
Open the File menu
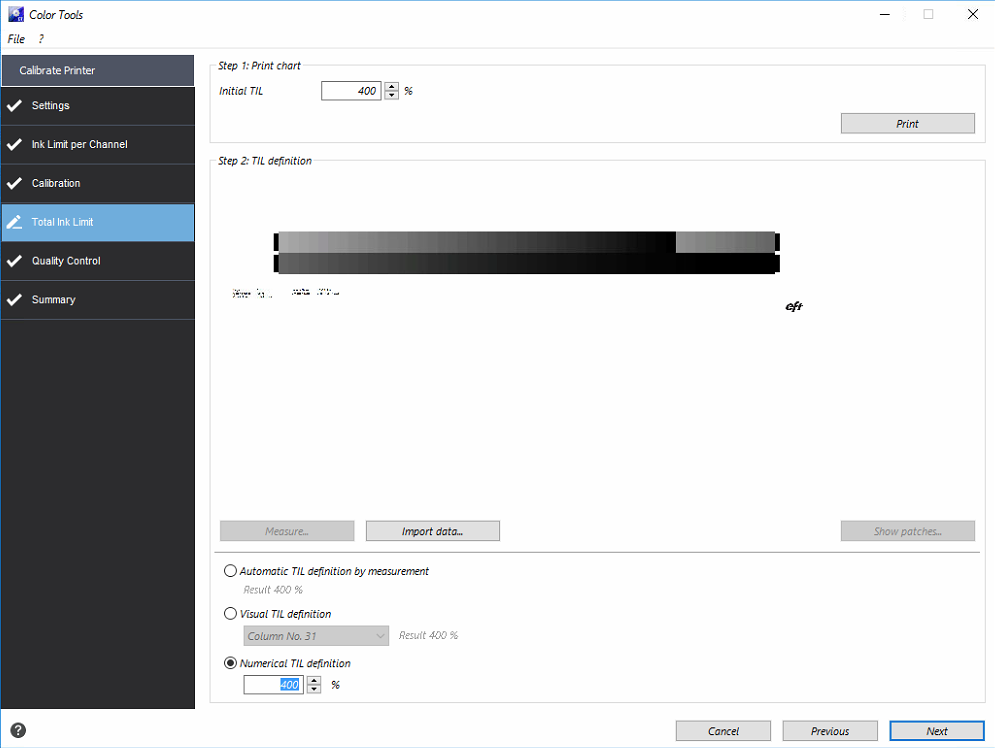point(16,39)
